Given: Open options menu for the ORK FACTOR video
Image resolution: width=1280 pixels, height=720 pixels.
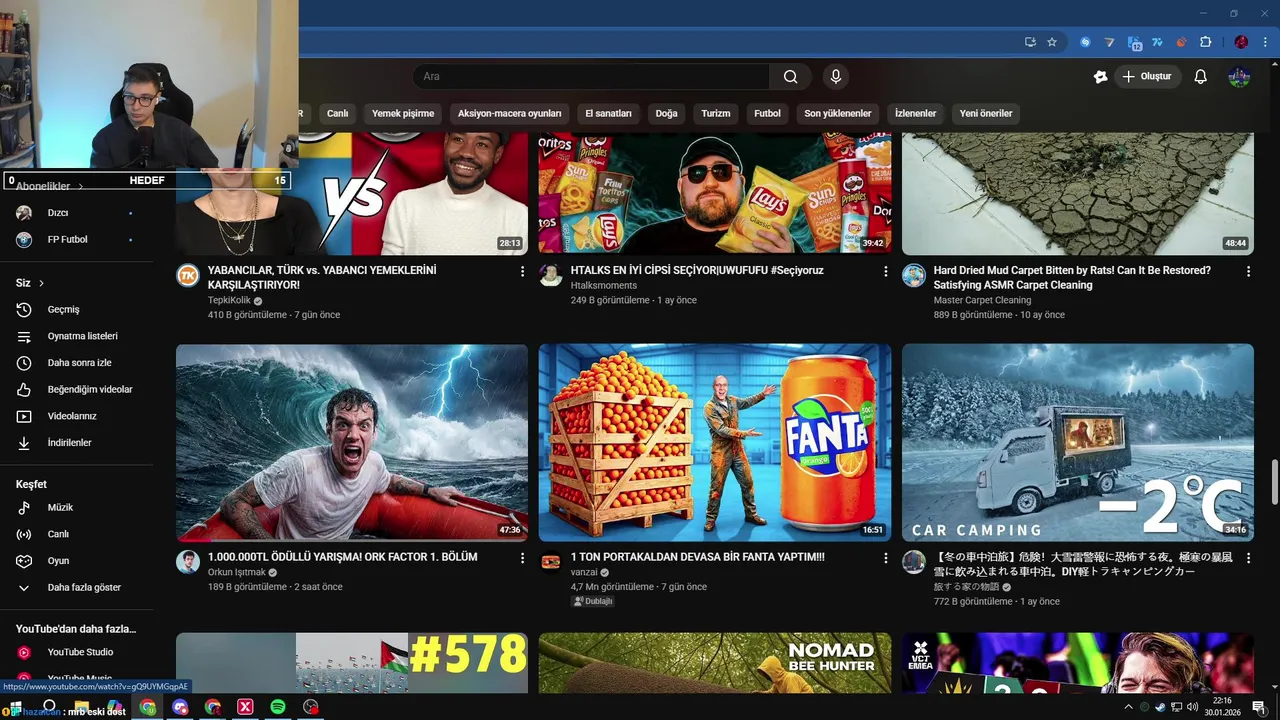Looking at the screenshot, I should point(522,558).
